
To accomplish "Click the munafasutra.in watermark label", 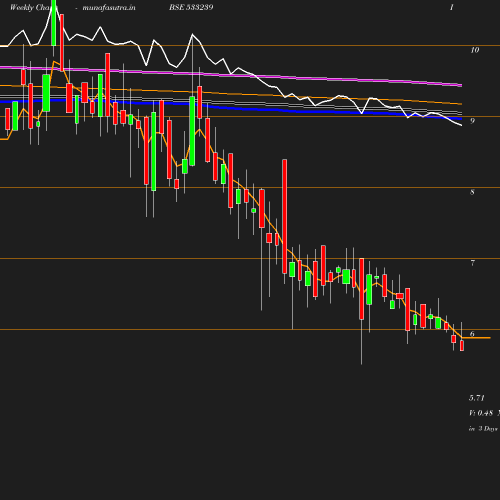I will [x=109, y=8].
